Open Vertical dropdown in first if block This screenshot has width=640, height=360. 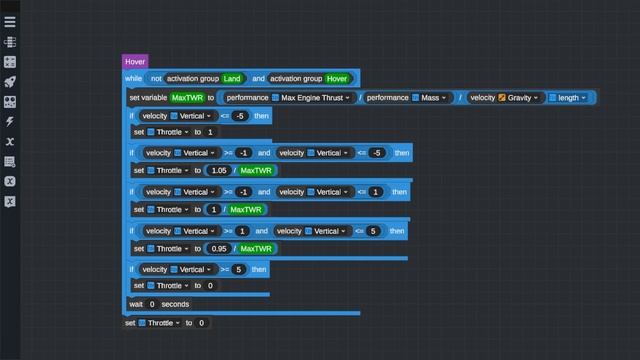191,116
